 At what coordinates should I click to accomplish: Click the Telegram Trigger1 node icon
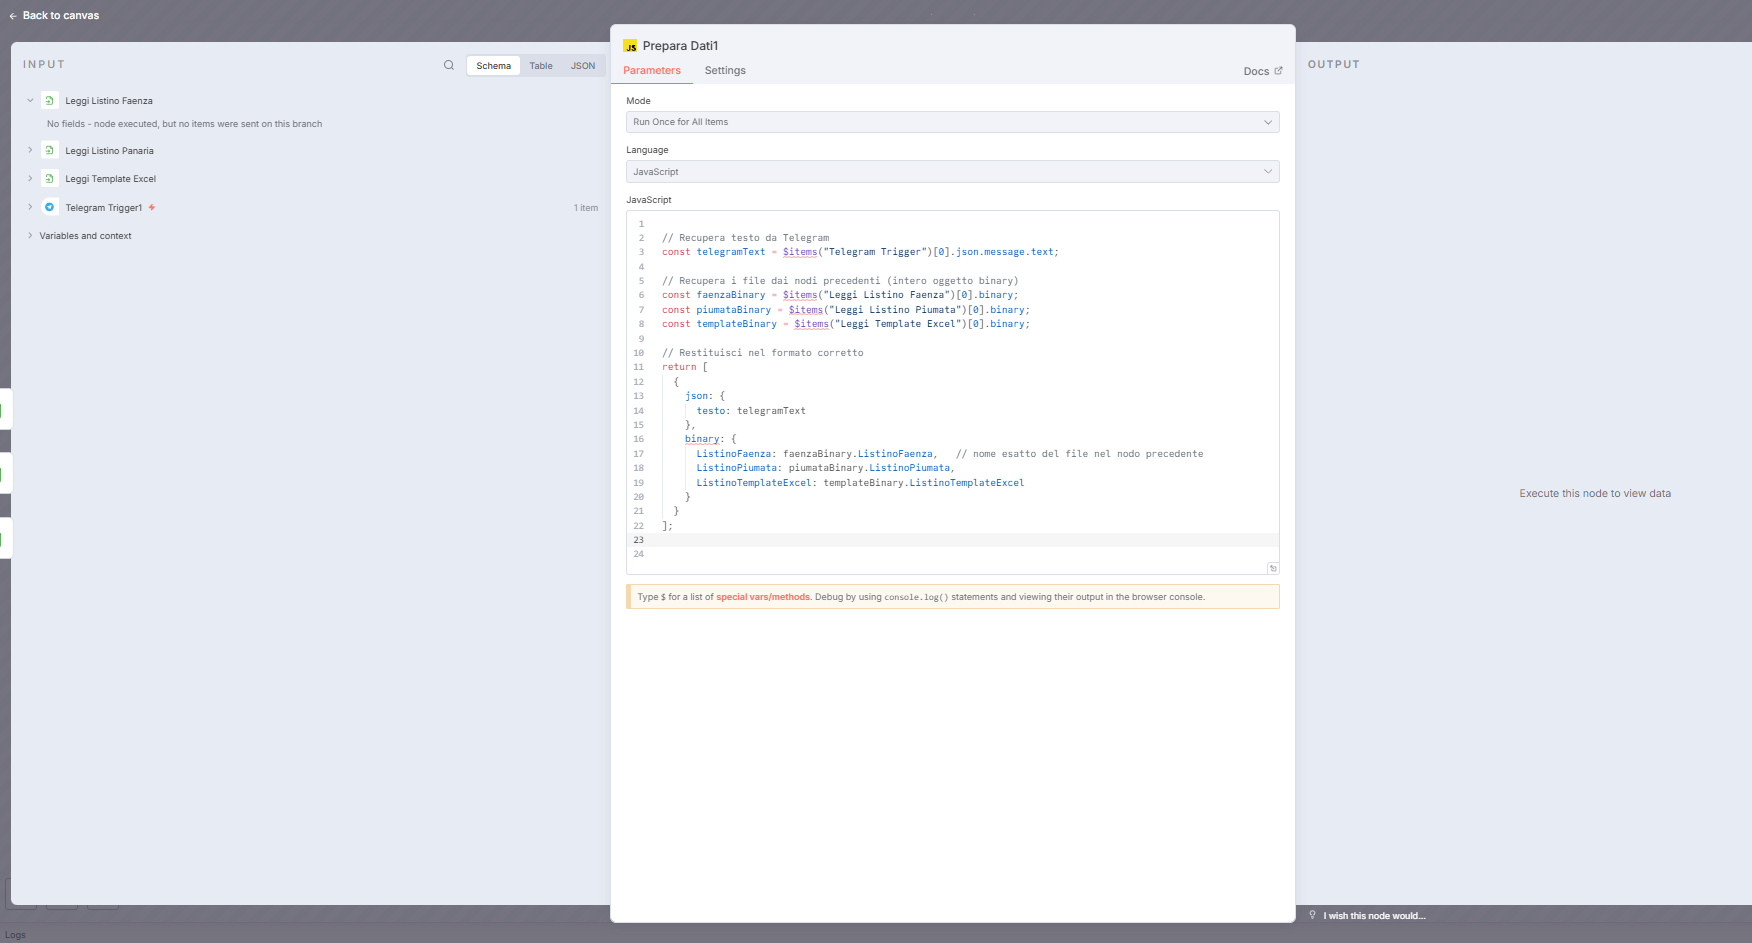click(x=50, y=207)
